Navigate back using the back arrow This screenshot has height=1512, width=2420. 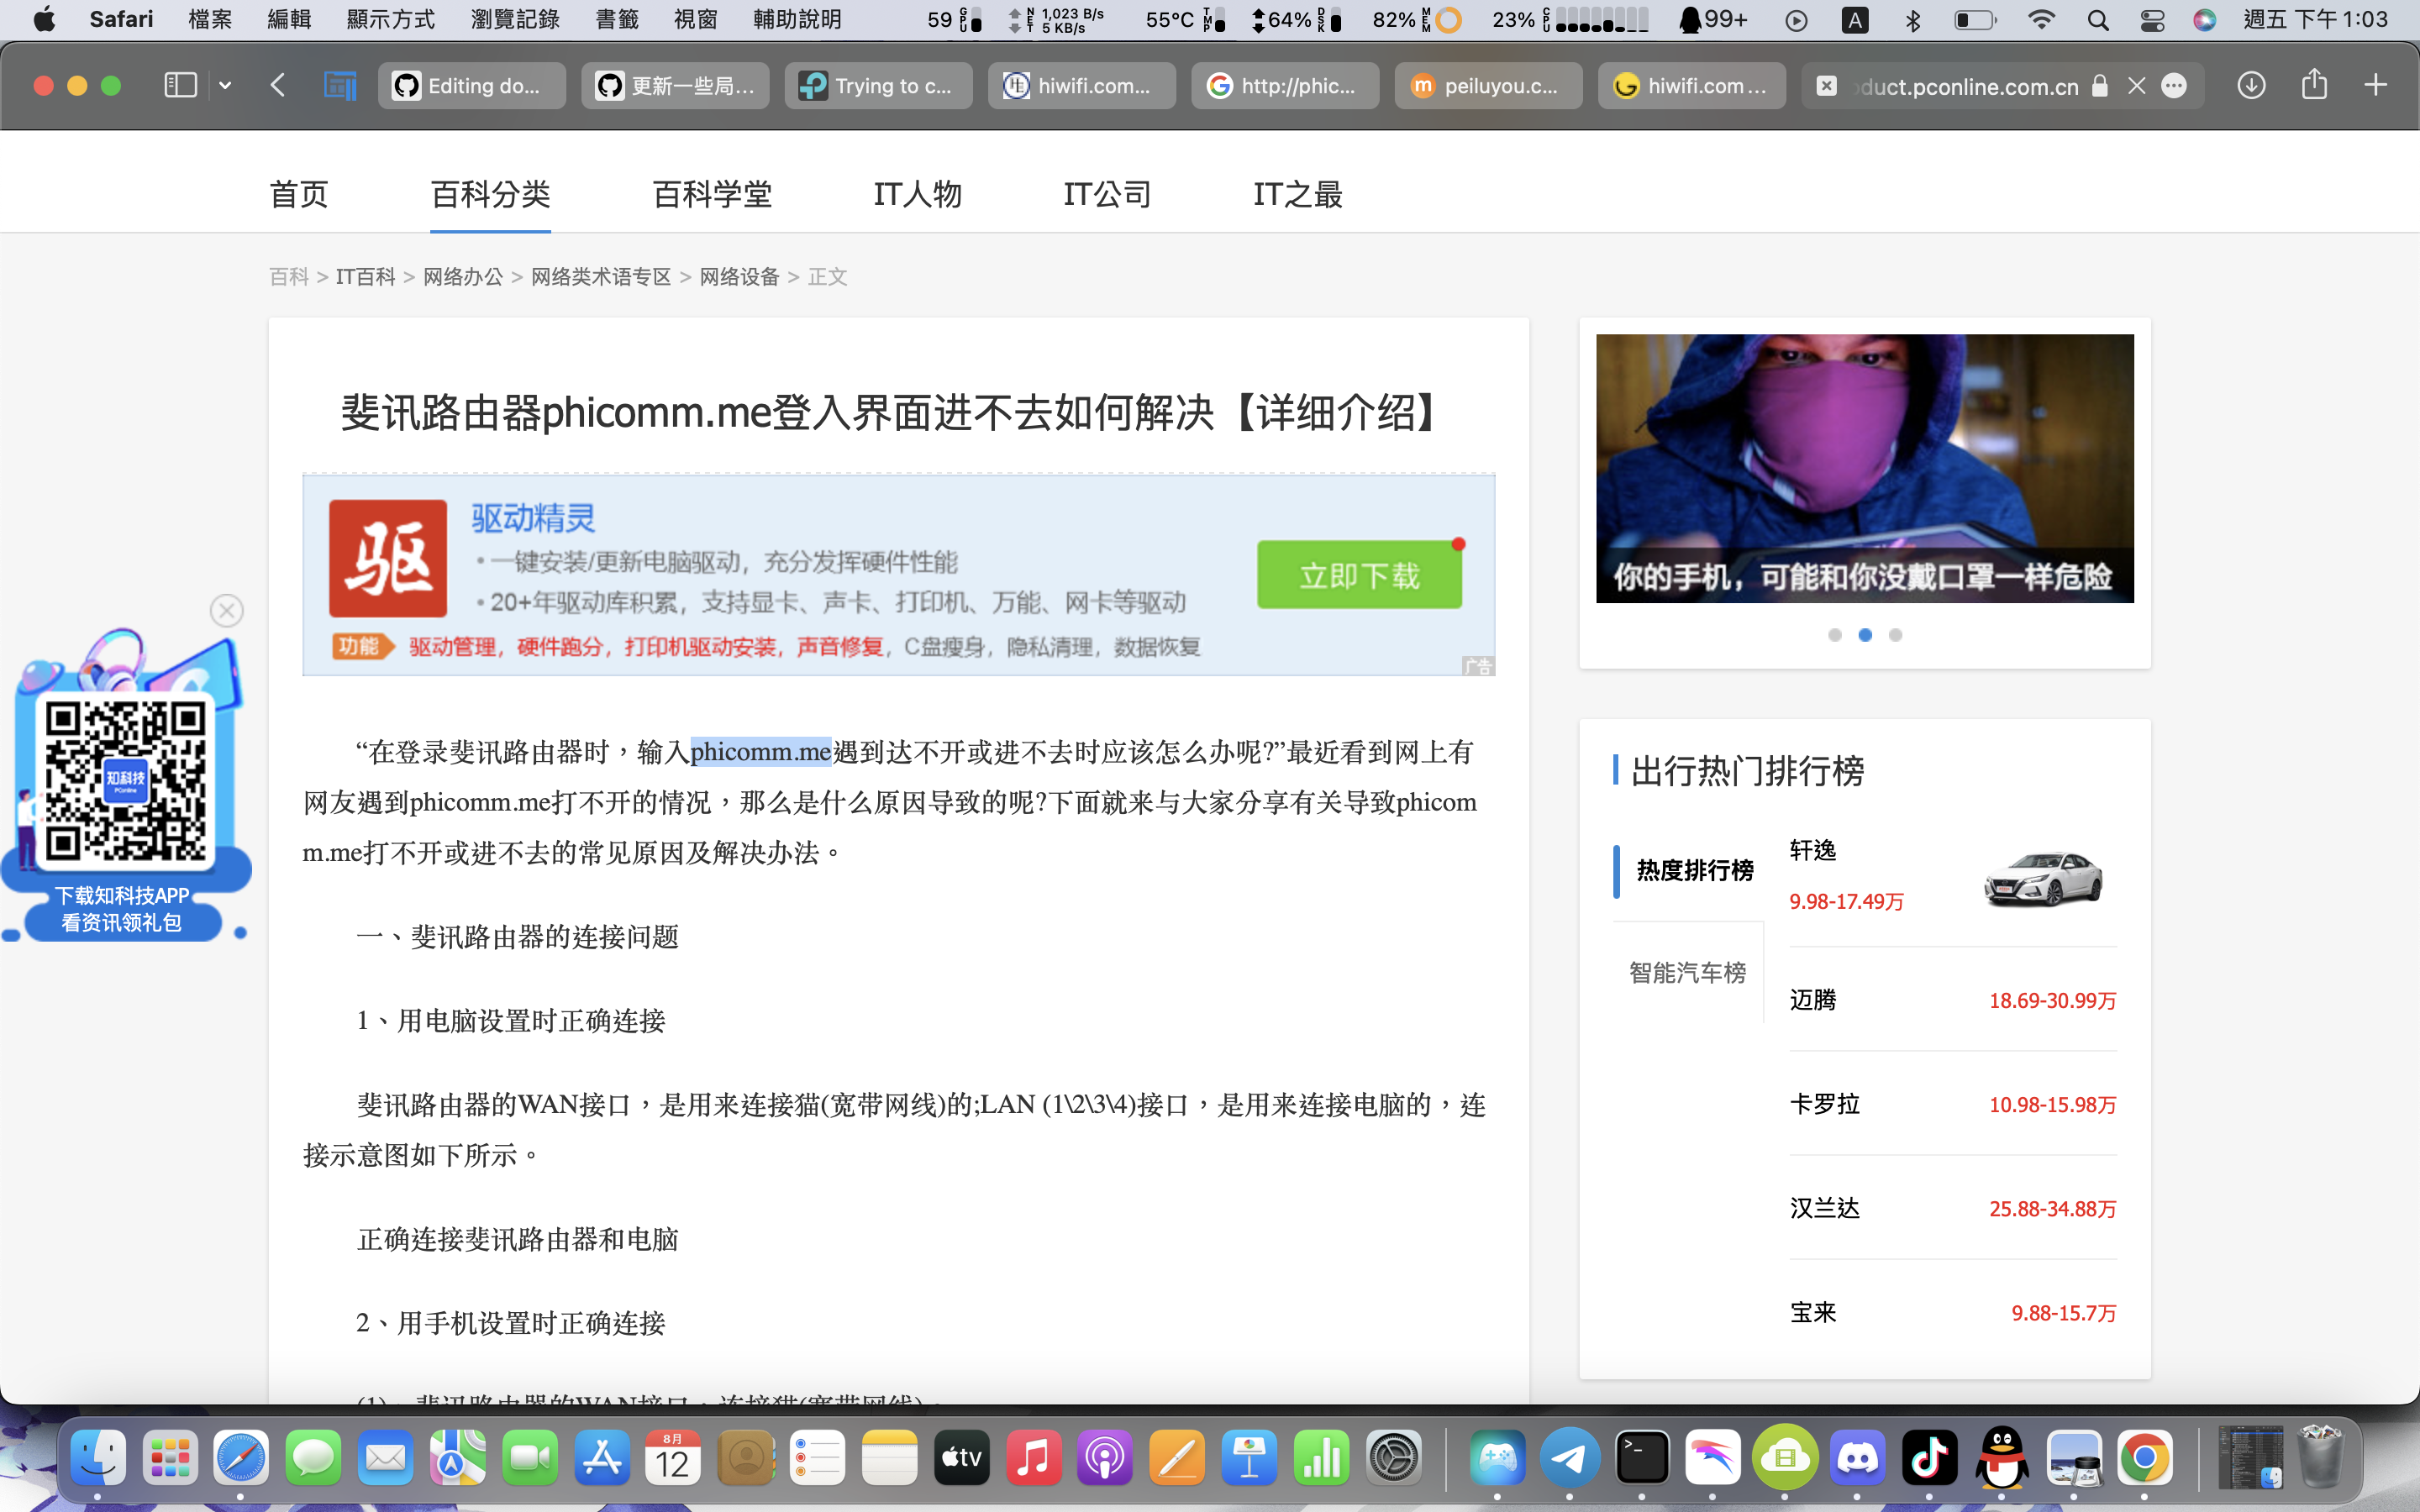click(279, 85)
